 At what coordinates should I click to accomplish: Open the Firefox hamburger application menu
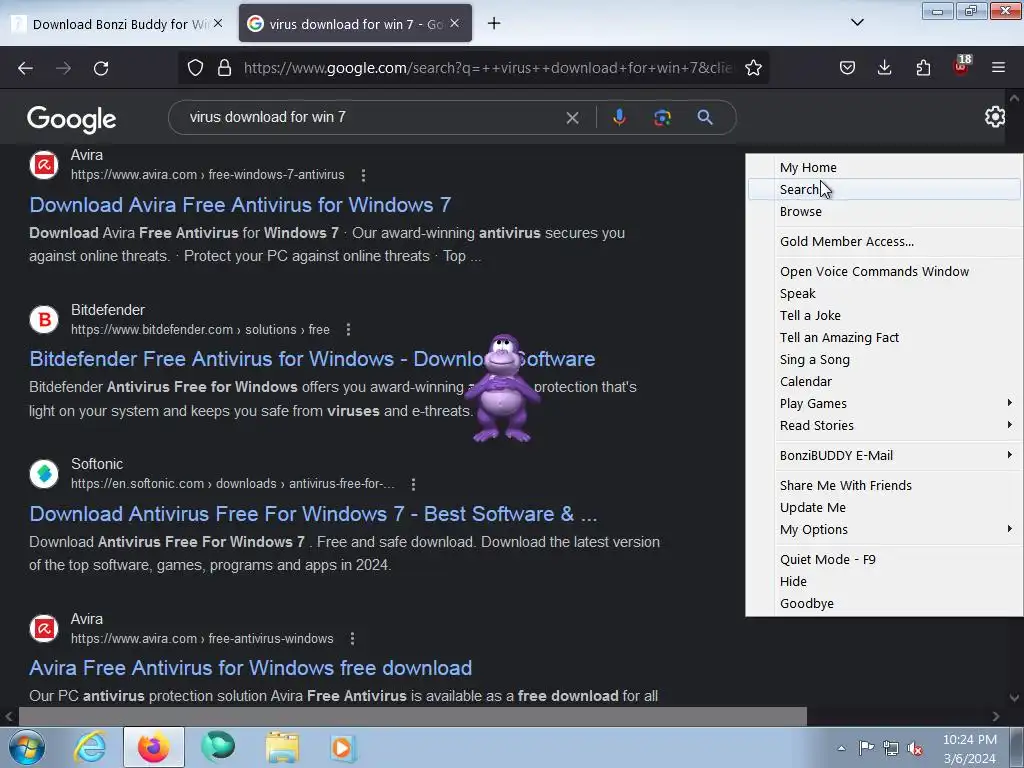point(998,68)
